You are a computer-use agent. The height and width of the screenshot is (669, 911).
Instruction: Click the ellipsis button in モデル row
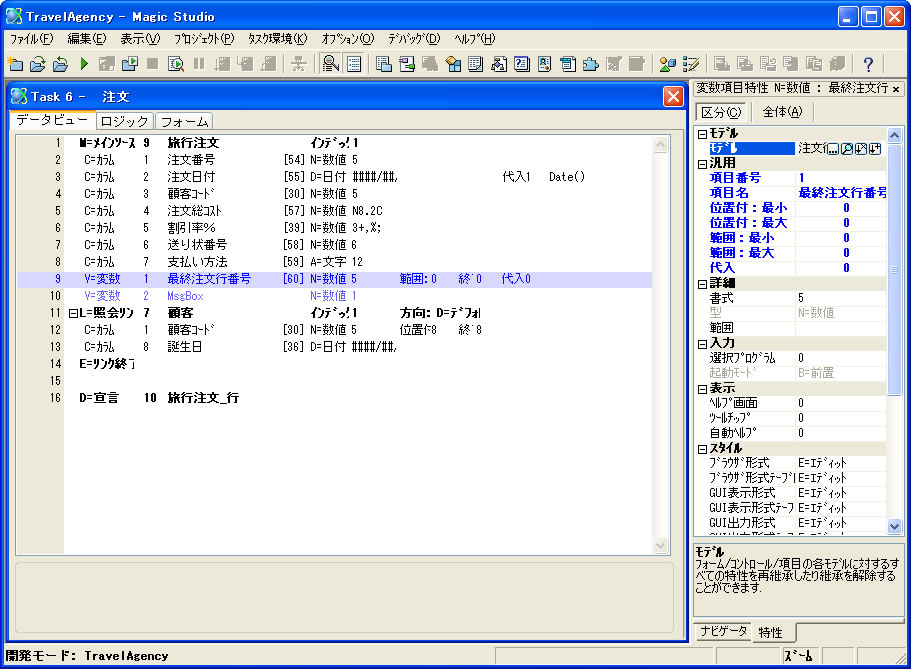click(833, 149)
